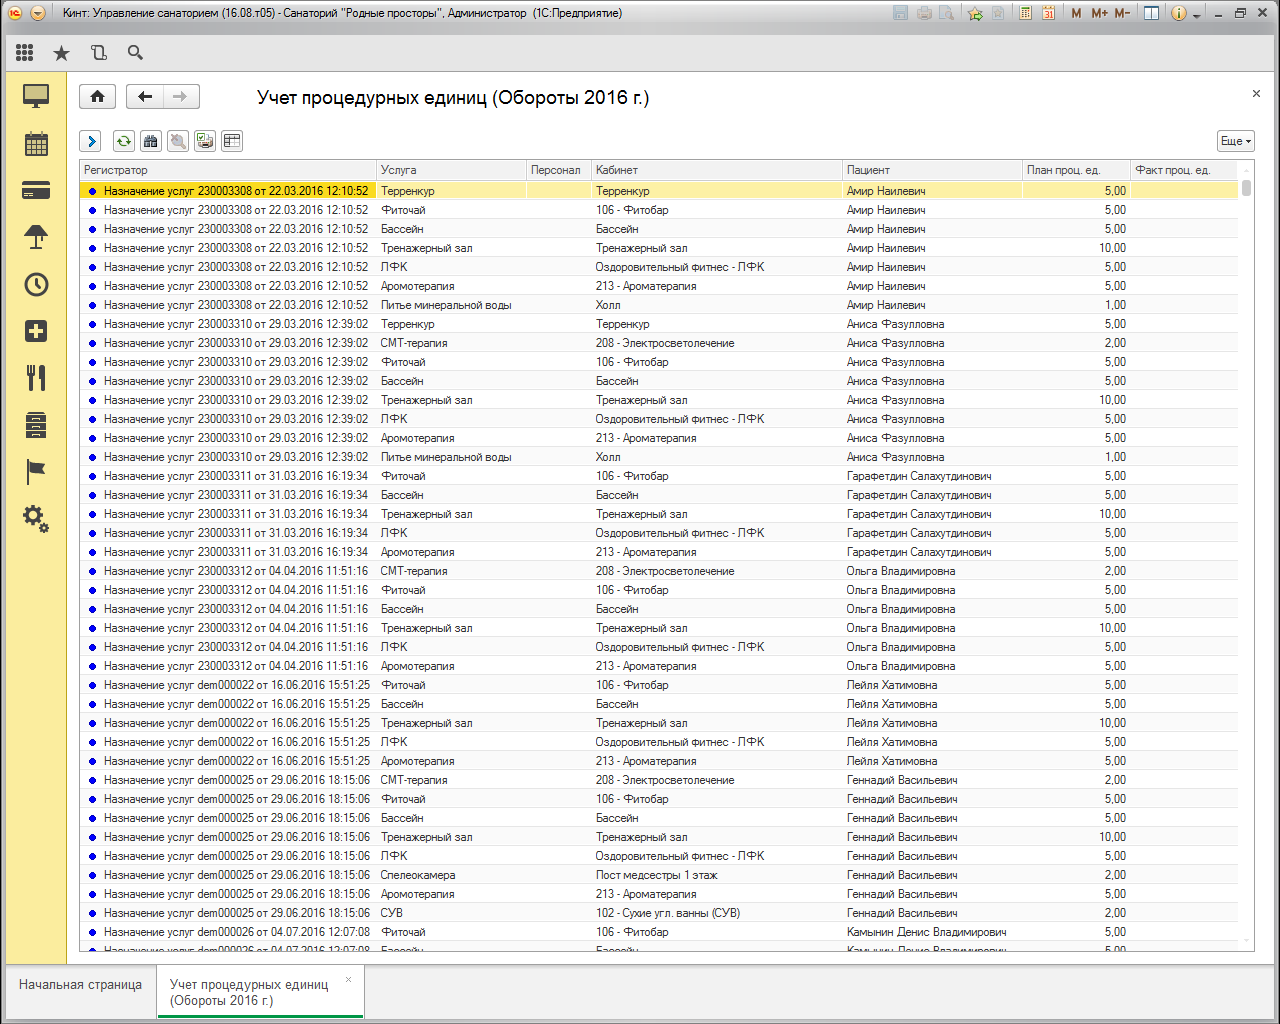Open the settings gears sidebar section
1280x1024 pixels.
[x=36, y=518]
